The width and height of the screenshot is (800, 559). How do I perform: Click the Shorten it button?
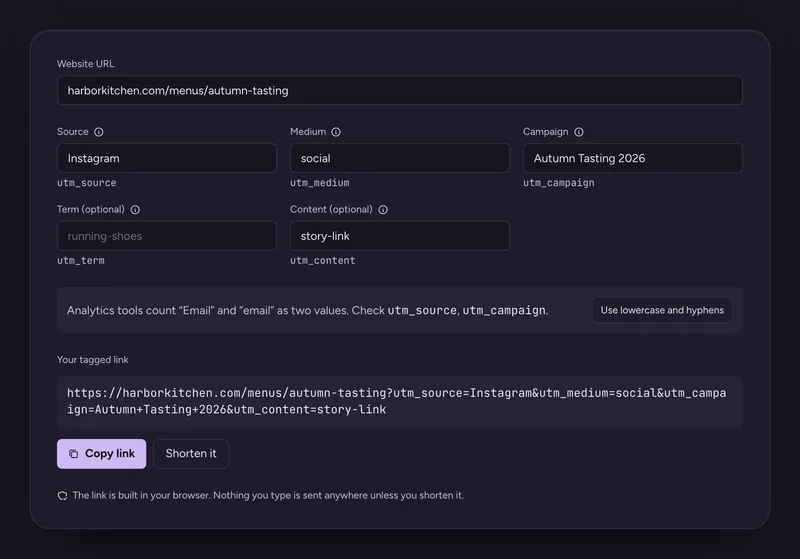(x=191, y=453)
